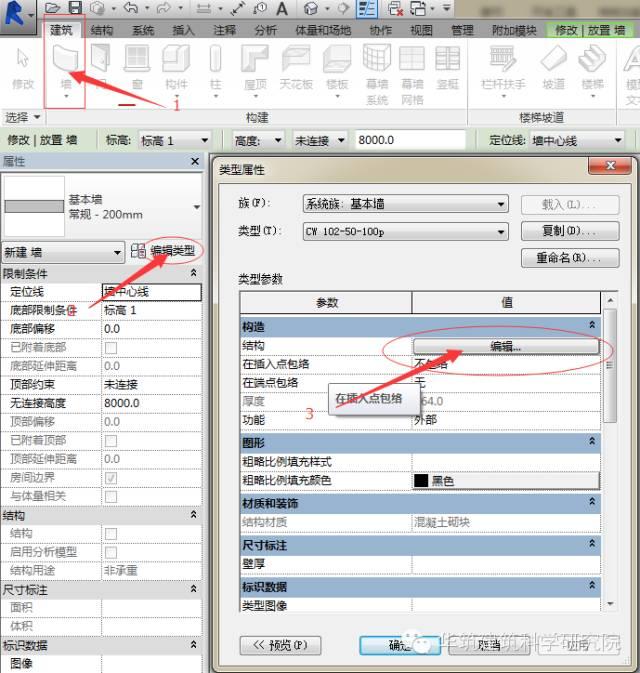Image resolution: width=640 pixels, height=673 pixels.
Task: Open the 类型(T) dropdown showing CW 102-50-100p
Action: 405,231
